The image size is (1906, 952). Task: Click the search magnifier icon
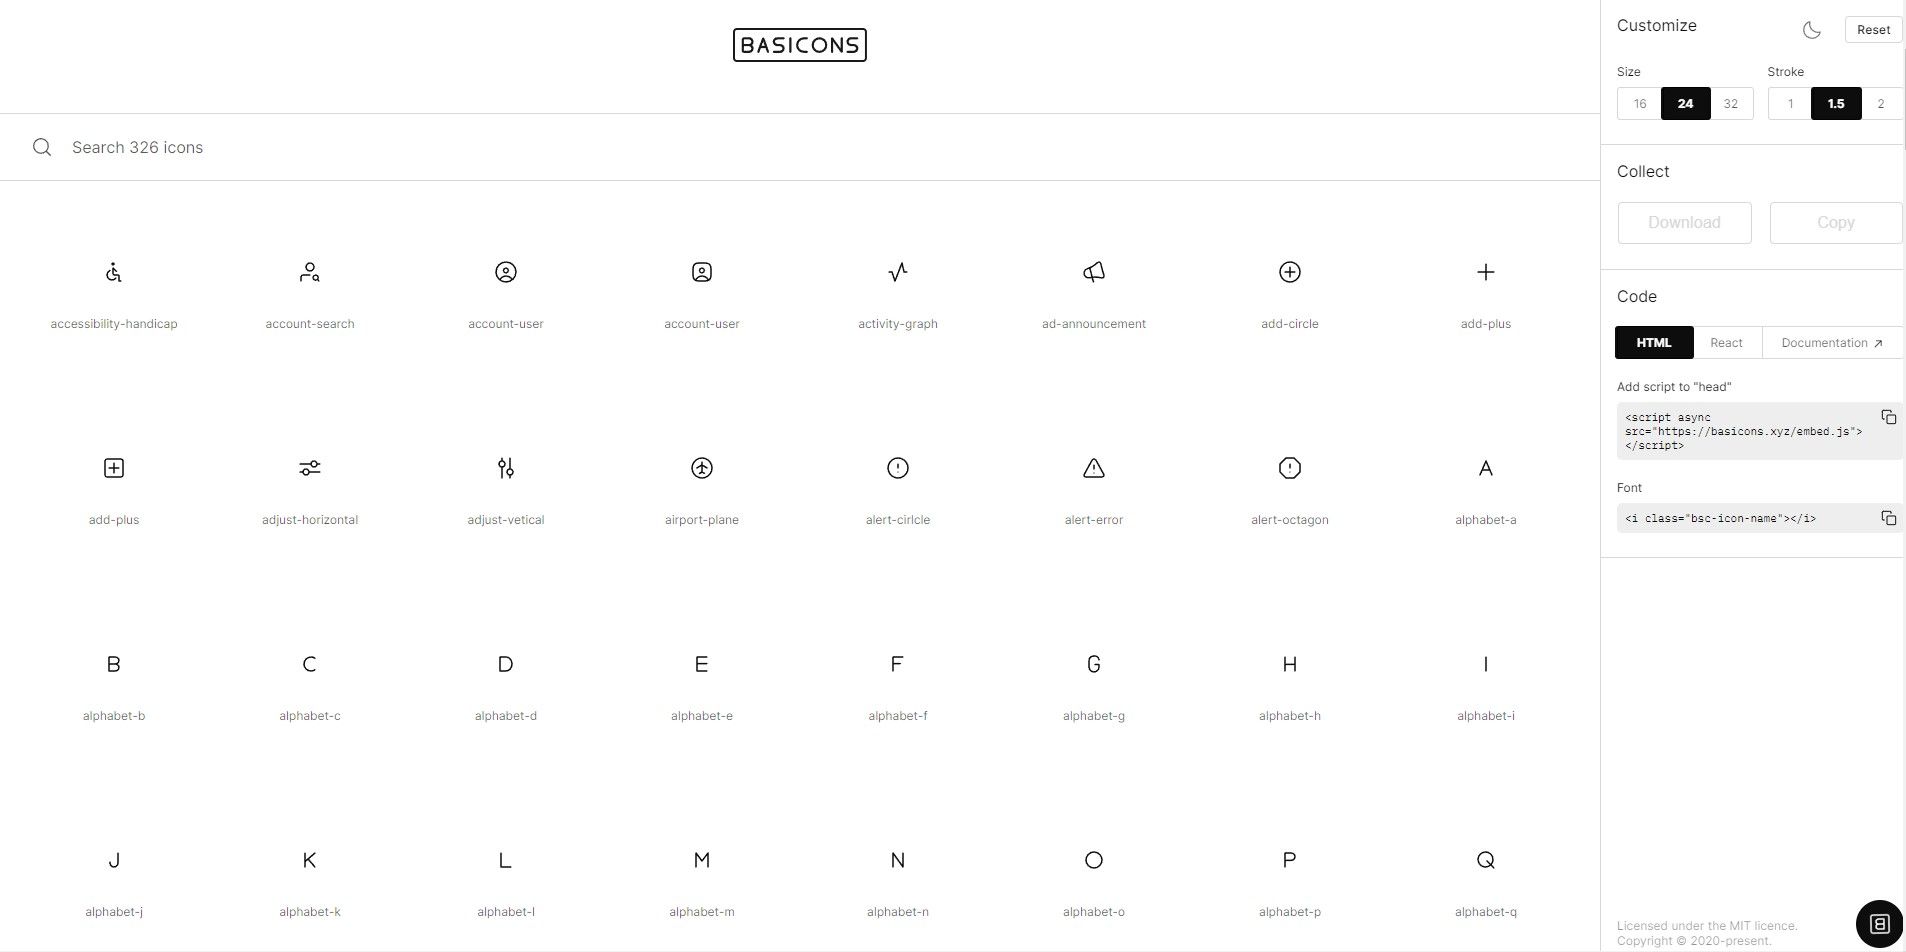pyautogui.click(x=42, y=147)
